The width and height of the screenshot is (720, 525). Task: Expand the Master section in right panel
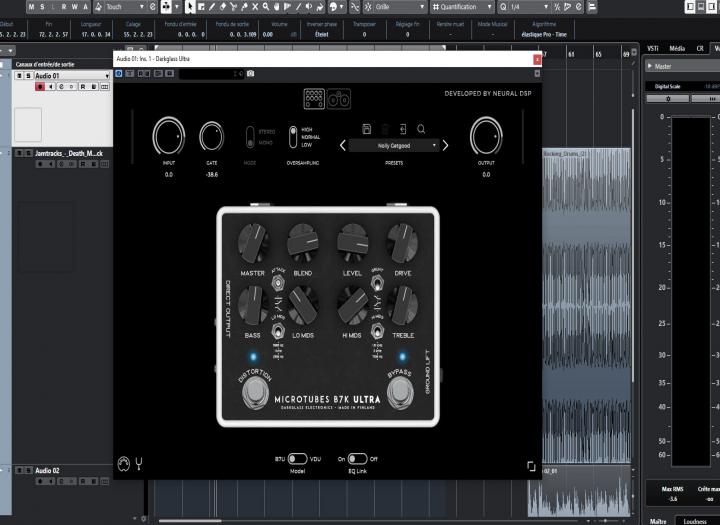tap(650, 66)
